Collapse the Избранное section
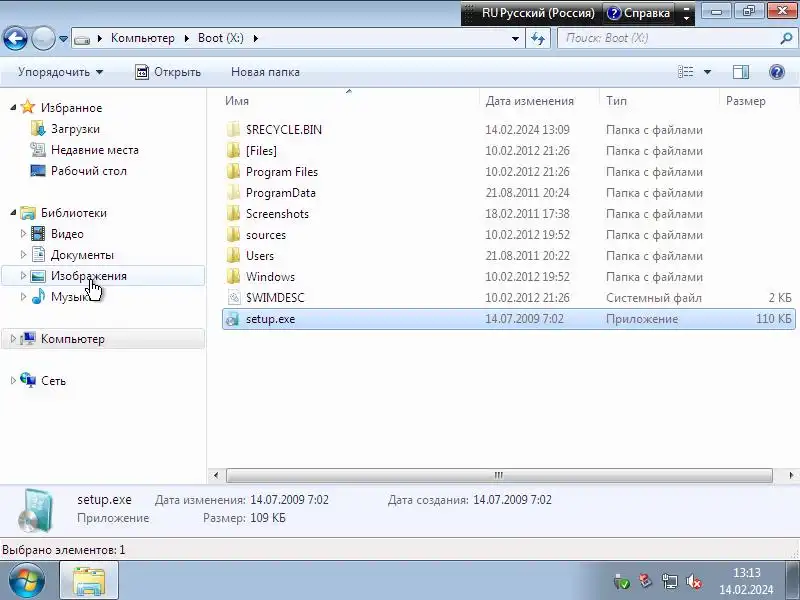800x600 pixels. point(13,107)
